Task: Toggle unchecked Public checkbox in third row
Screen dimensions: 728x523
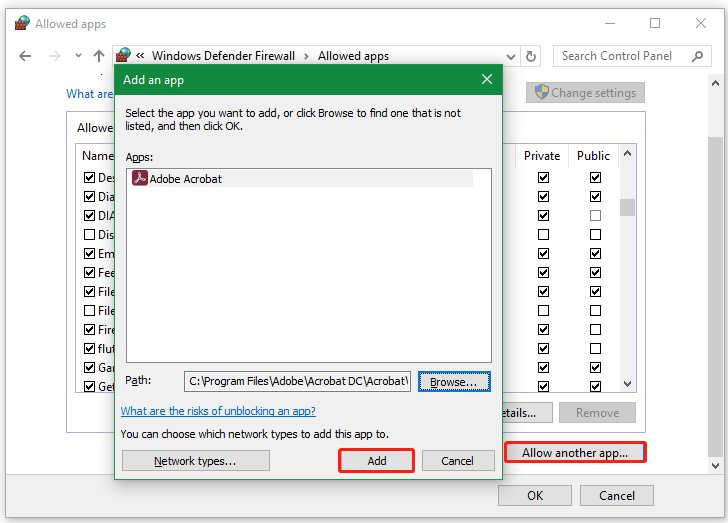Action: pyautogui.click(x=595, y=216)
